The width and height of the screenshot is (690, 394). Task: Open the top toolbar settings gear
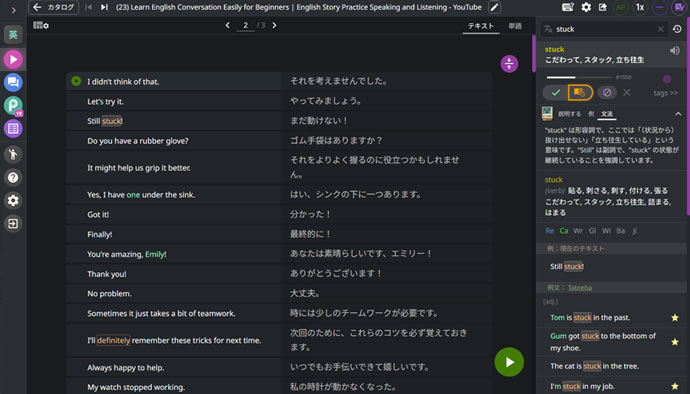586,7
